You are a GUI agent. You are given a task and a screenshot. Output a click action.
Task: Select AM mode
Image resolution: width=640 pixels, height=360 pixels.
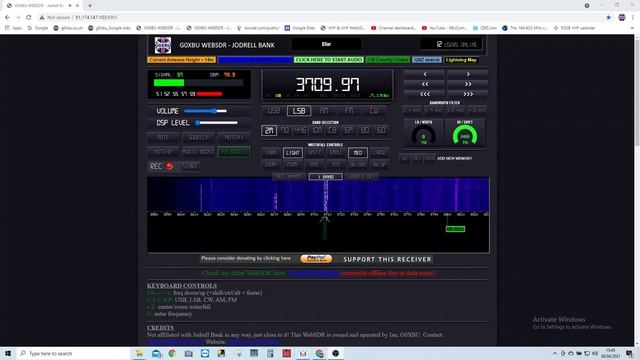pyautogui.click(x=324, y=111)
